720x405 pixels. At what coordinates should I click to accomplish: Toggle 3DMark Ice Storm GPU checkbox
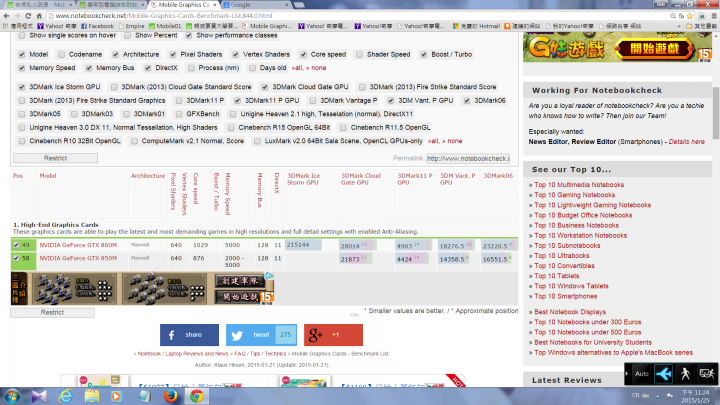[x=22, y=87]
